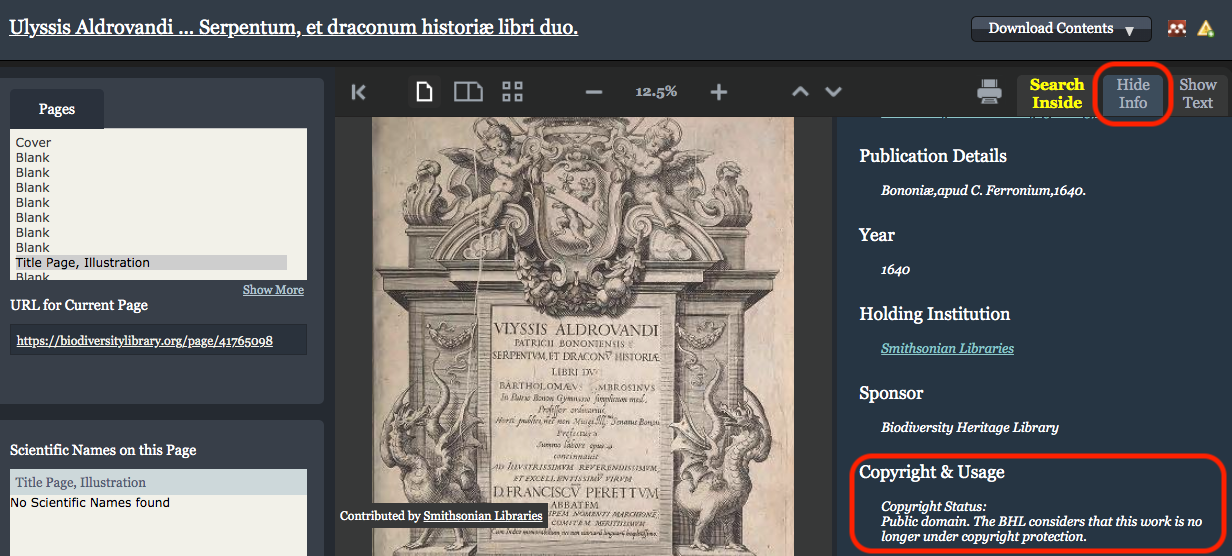Open the Mendeley icon in header
Image resolution: width=1232 pixels, height=556 pixels.
pos(1177,29)
